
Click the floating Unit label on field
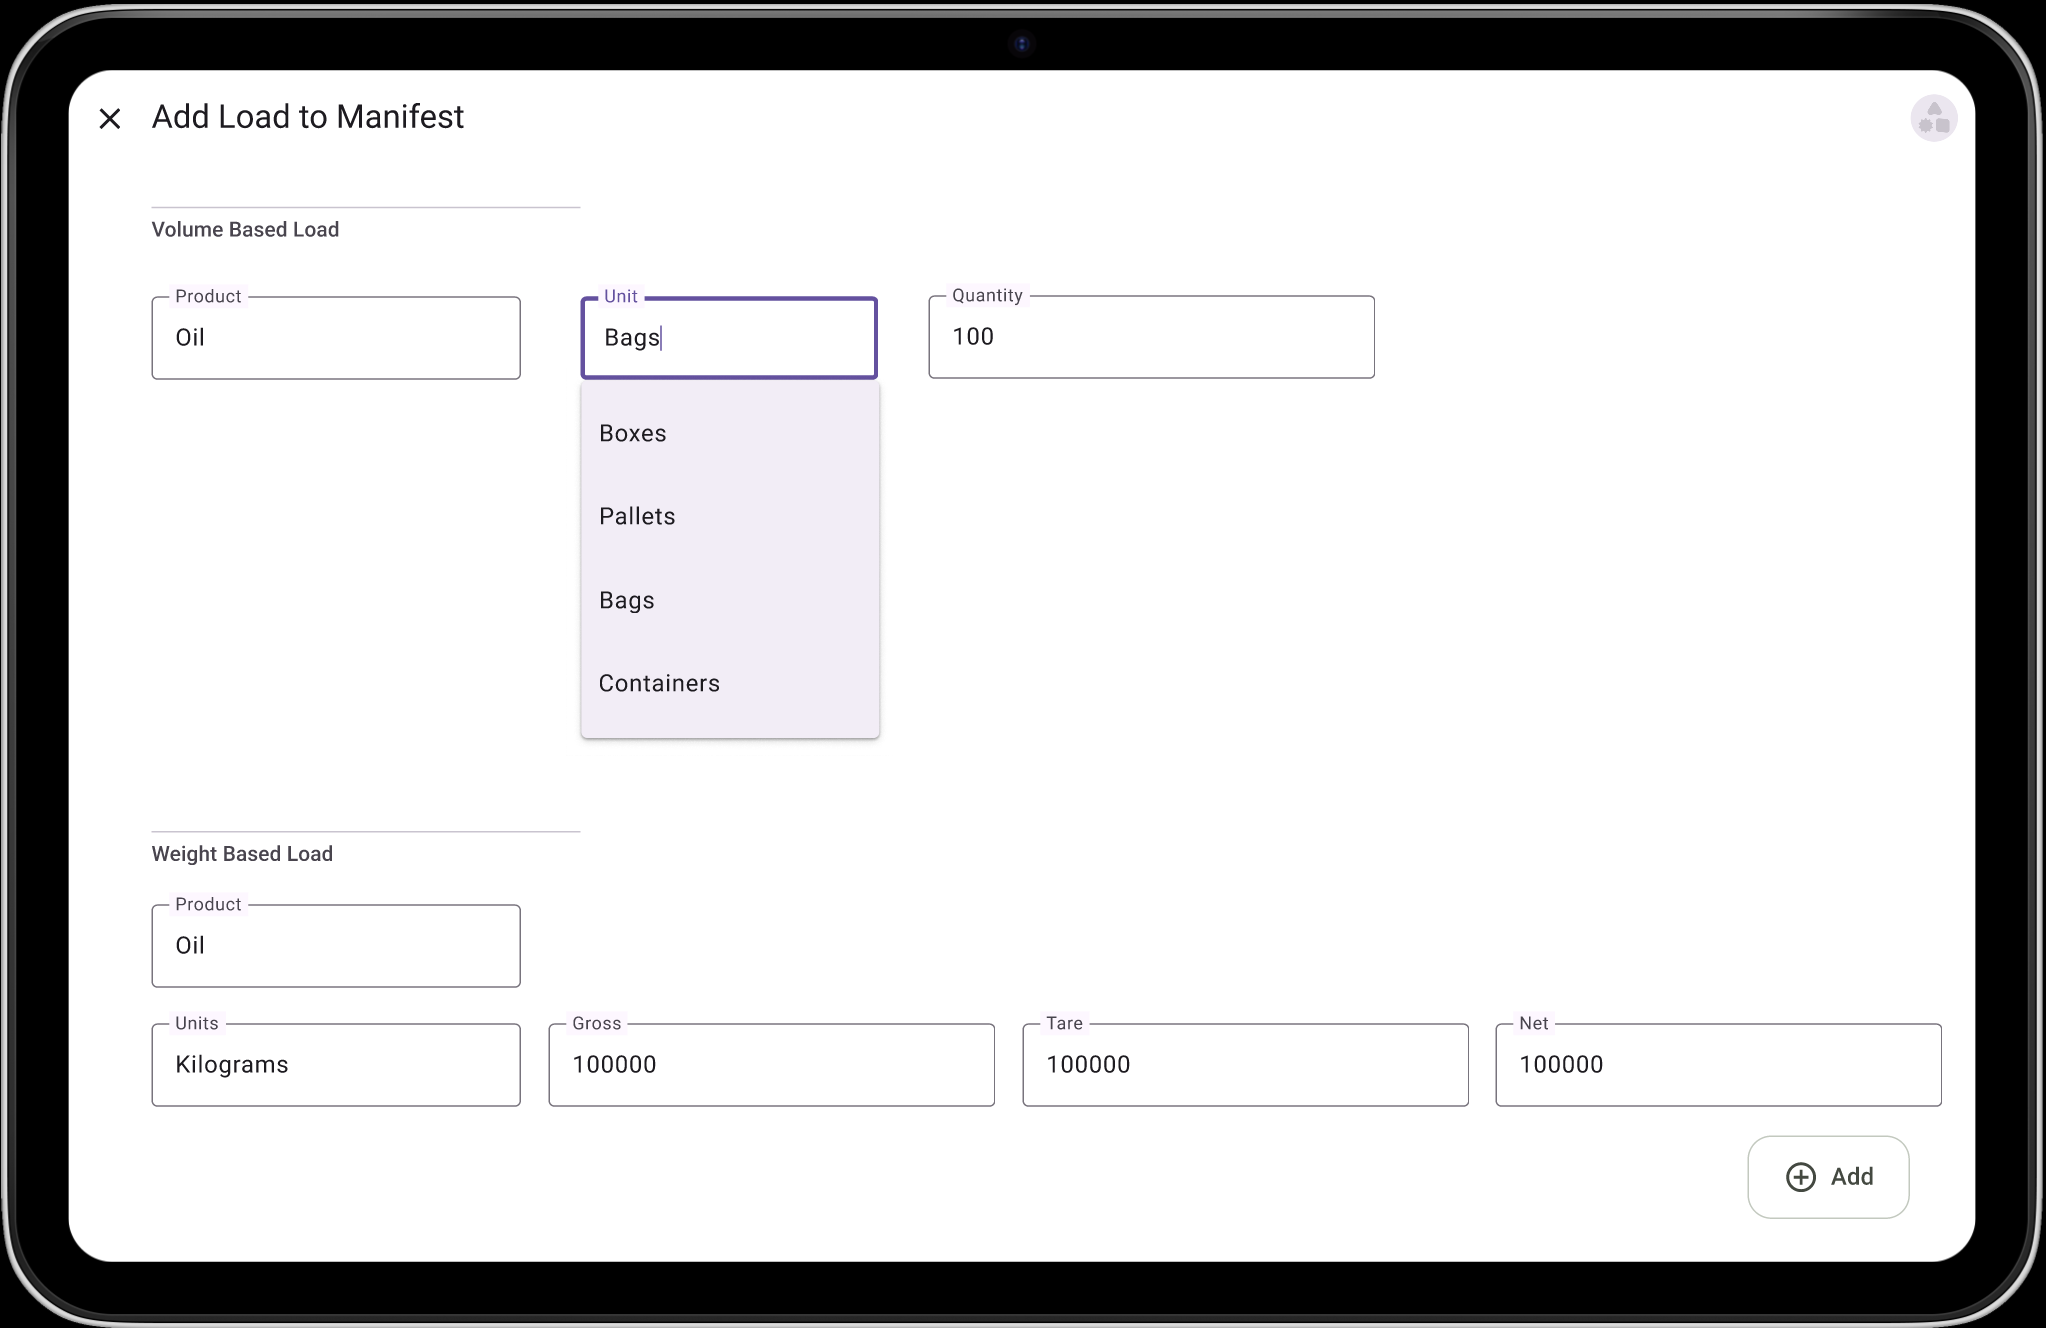tap(620, 296)
